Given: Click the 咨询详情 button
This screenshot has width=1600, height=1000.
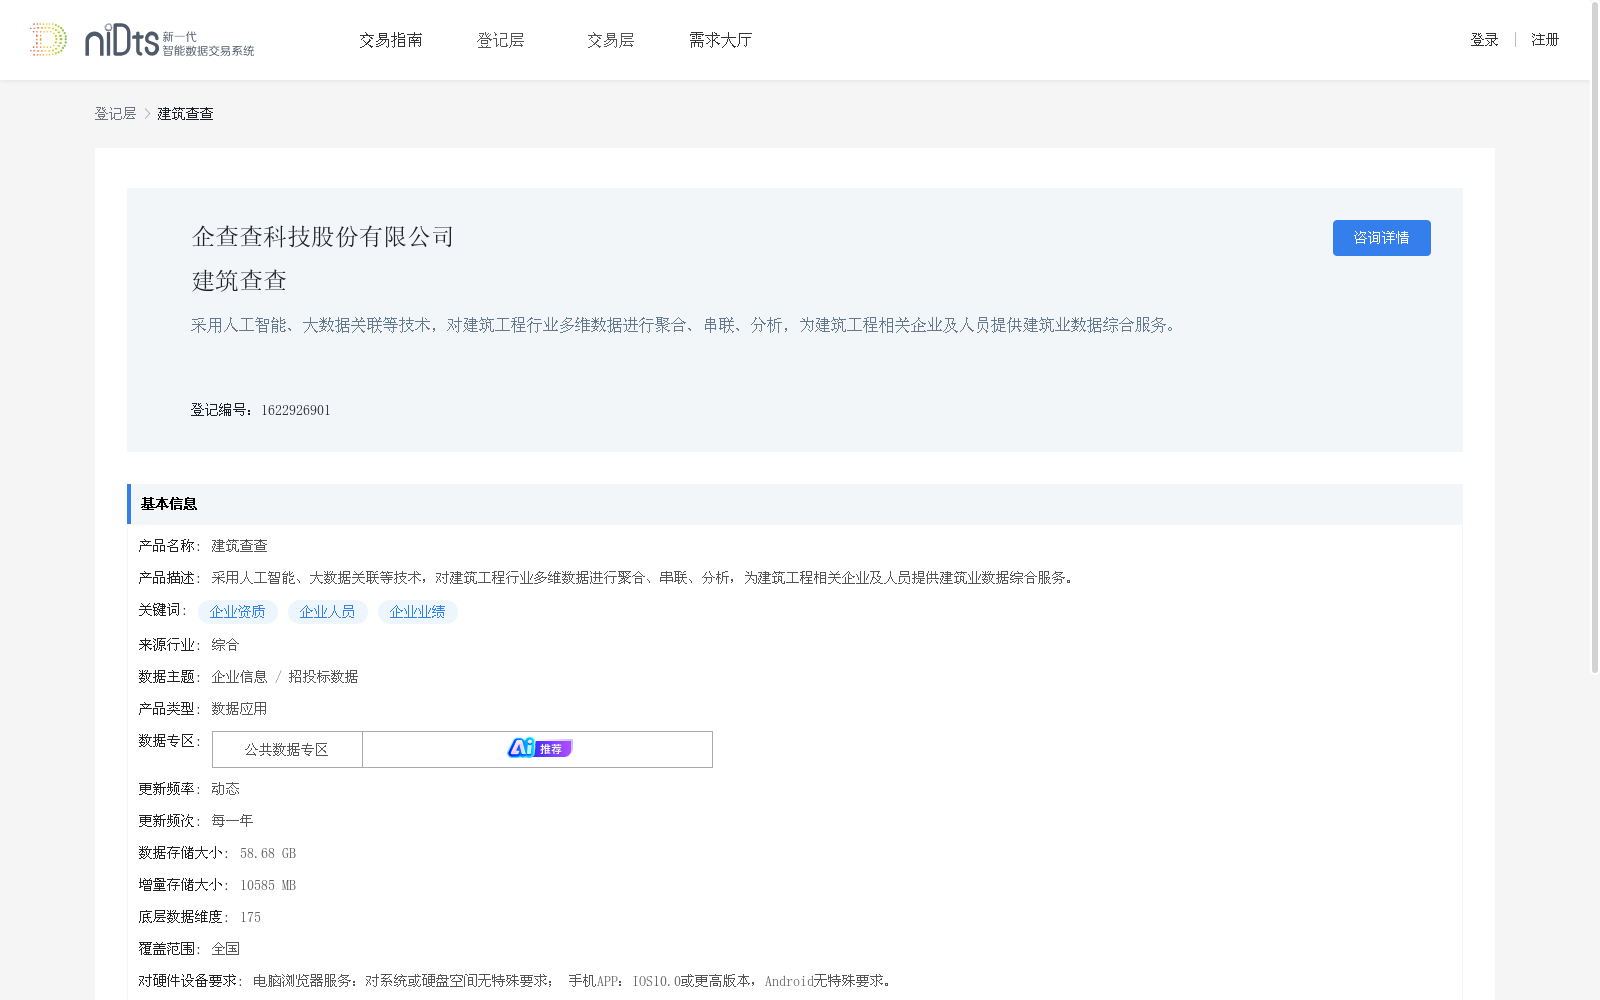Looking at the screenshot, I should (x=1381, y=238).
